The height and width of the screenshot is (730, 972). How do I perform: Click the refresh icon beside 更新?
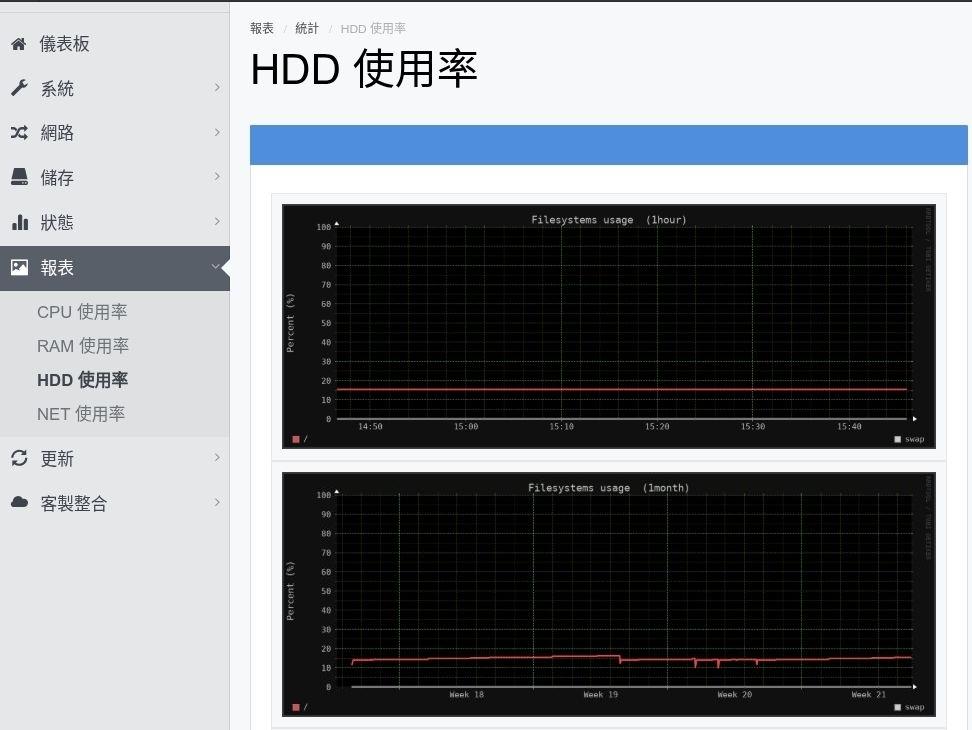[x=19, y=458]
